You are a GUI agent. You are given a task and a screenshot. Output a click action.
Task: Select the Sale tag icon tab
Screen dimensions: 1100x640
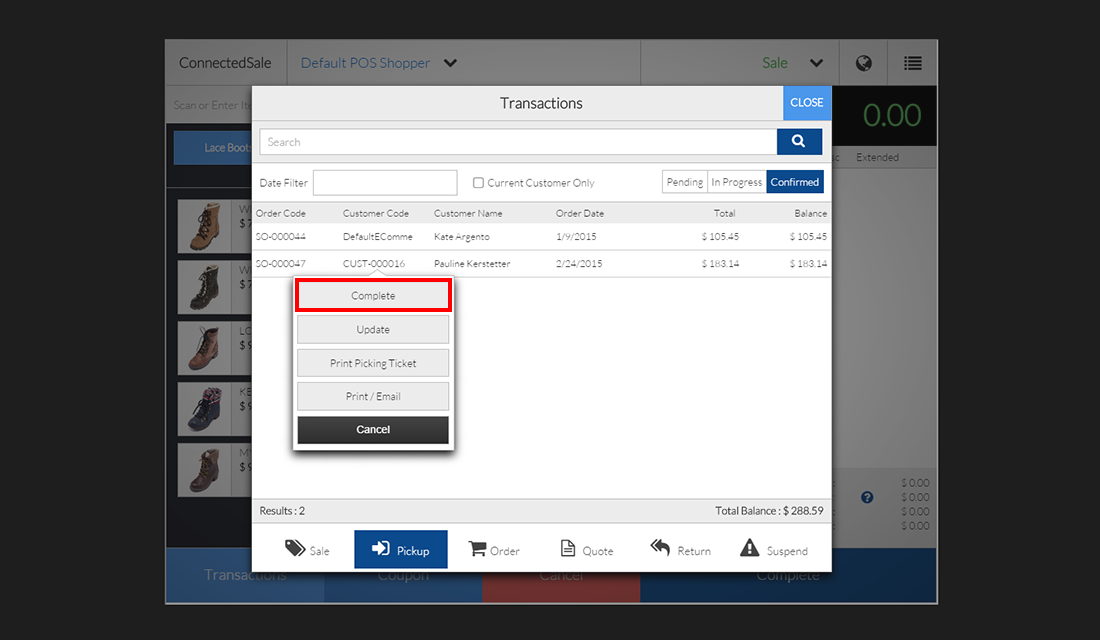point(307,550)
